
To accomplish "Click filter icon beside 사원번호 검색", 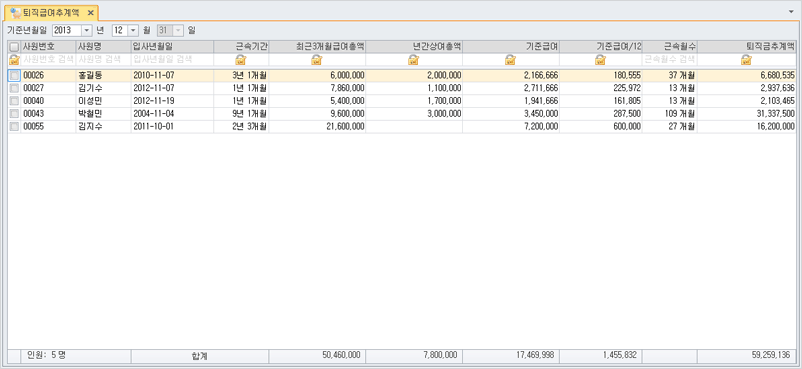I will (x=14, y=59).
